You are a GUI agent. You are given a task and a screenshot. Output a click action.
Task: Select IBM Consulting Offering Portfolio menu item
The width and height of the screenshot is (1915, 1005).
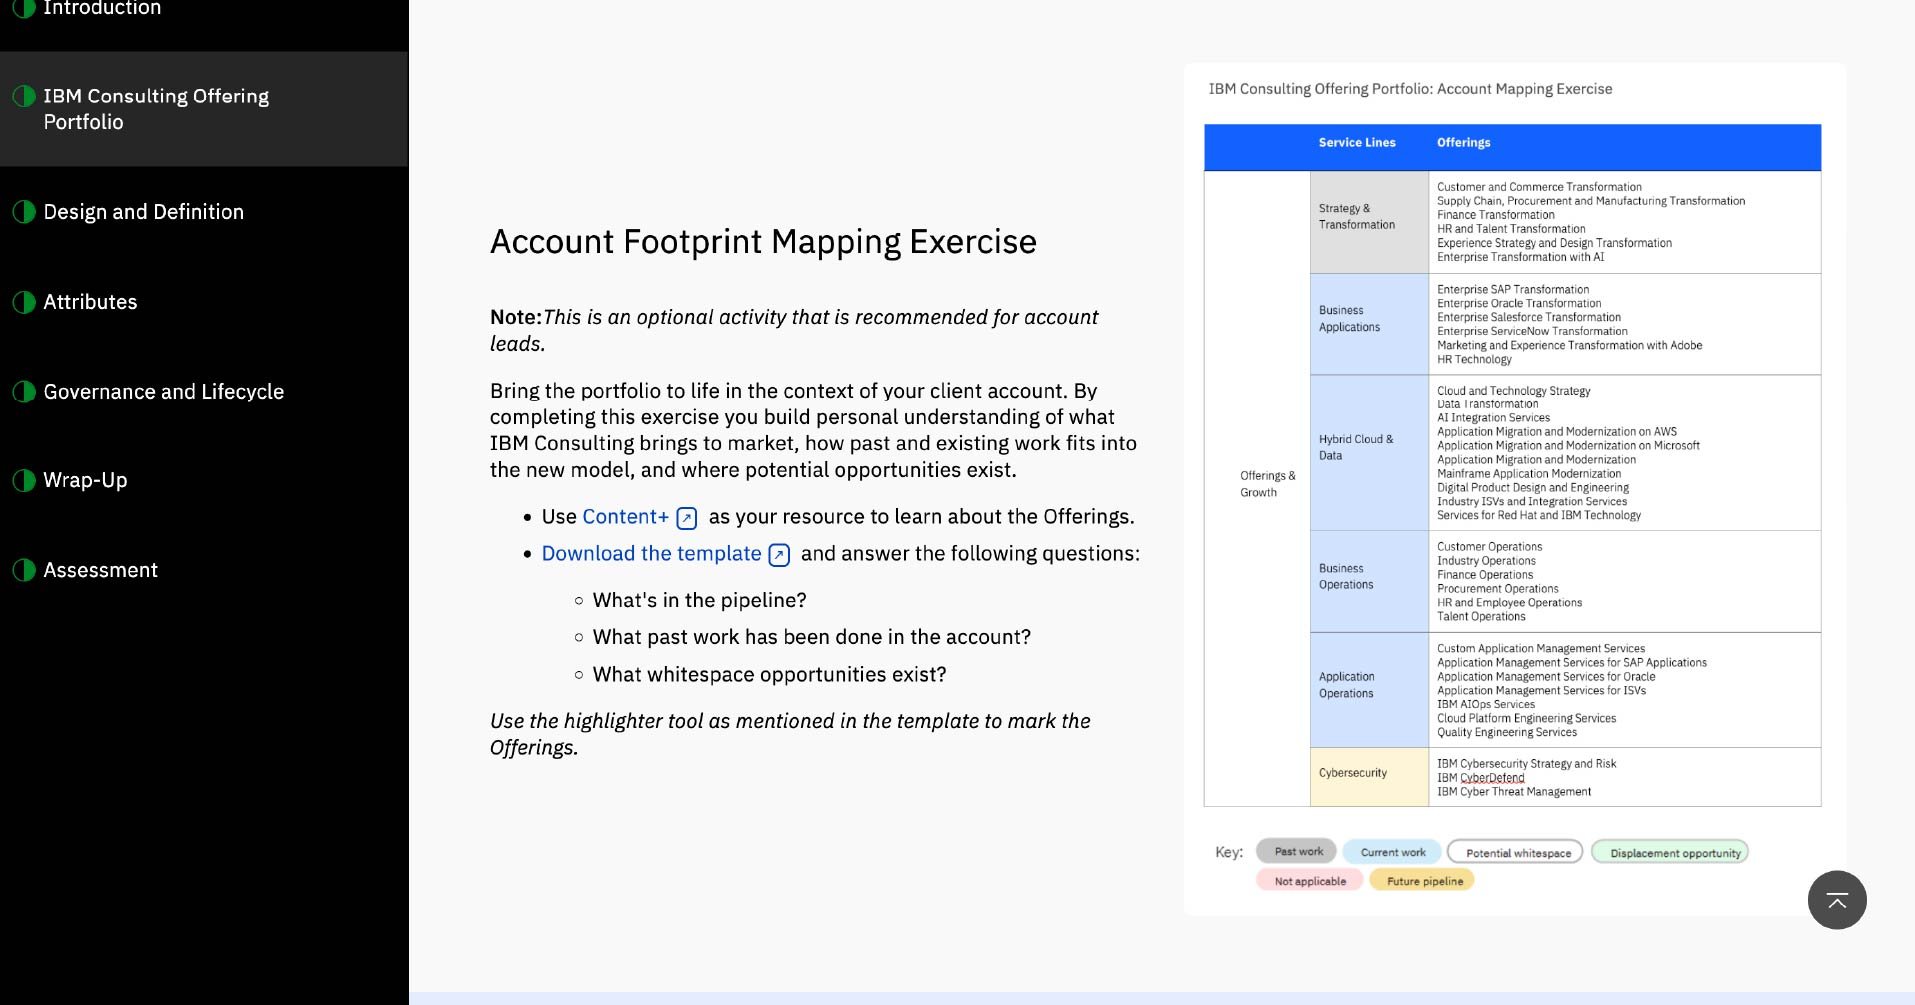click(204, 109)
